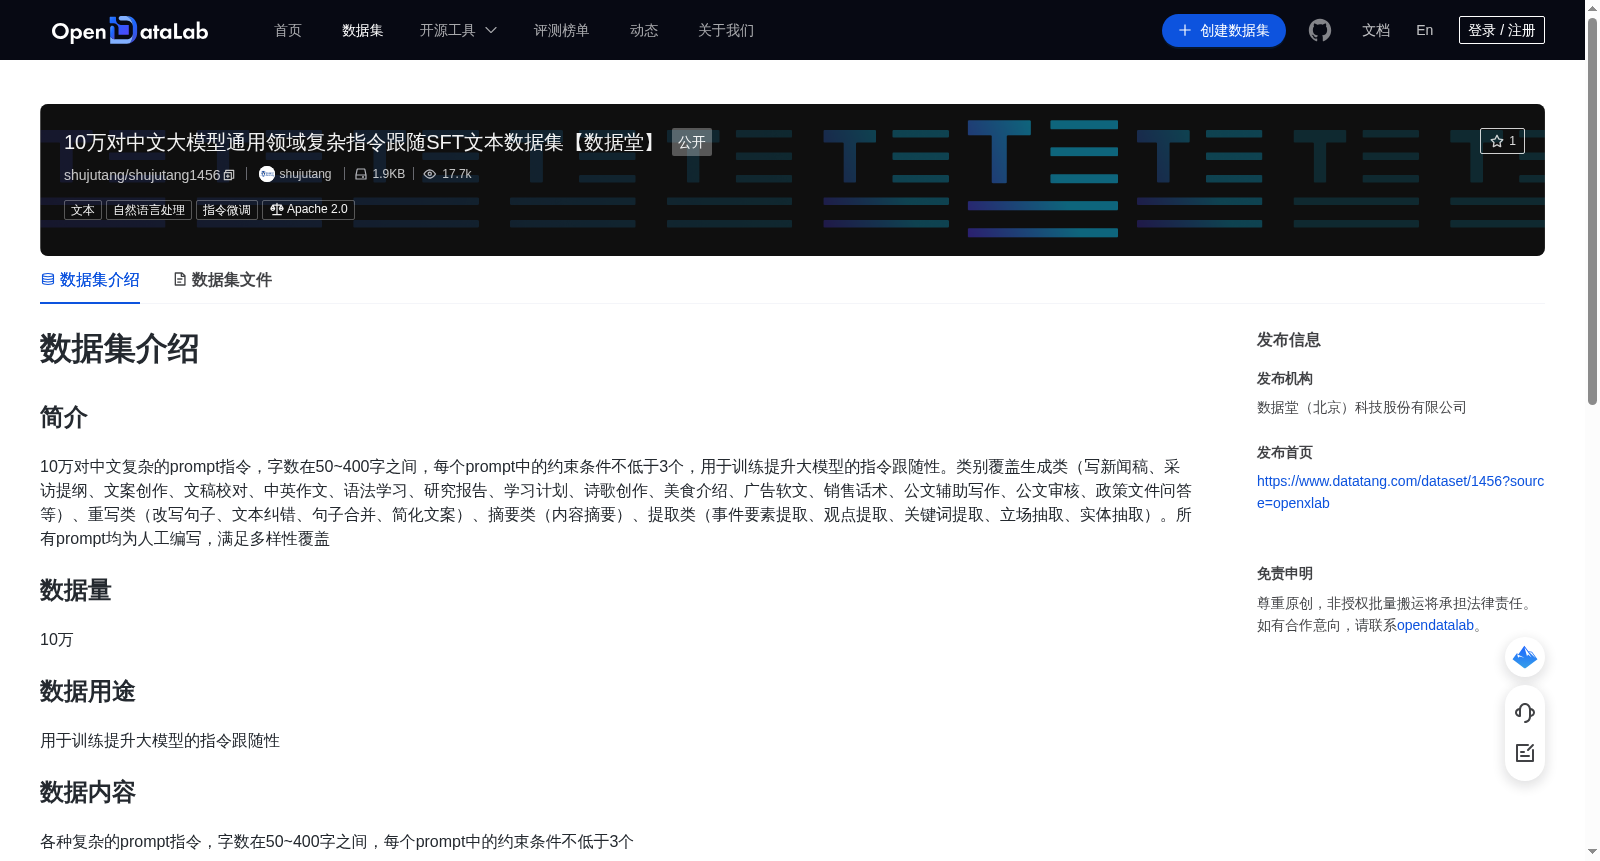Copy the shujutang/shujutang1456 dataset path
This screenshot has height=861, width=1600.
pyautogui.click(x=229, y=175)
